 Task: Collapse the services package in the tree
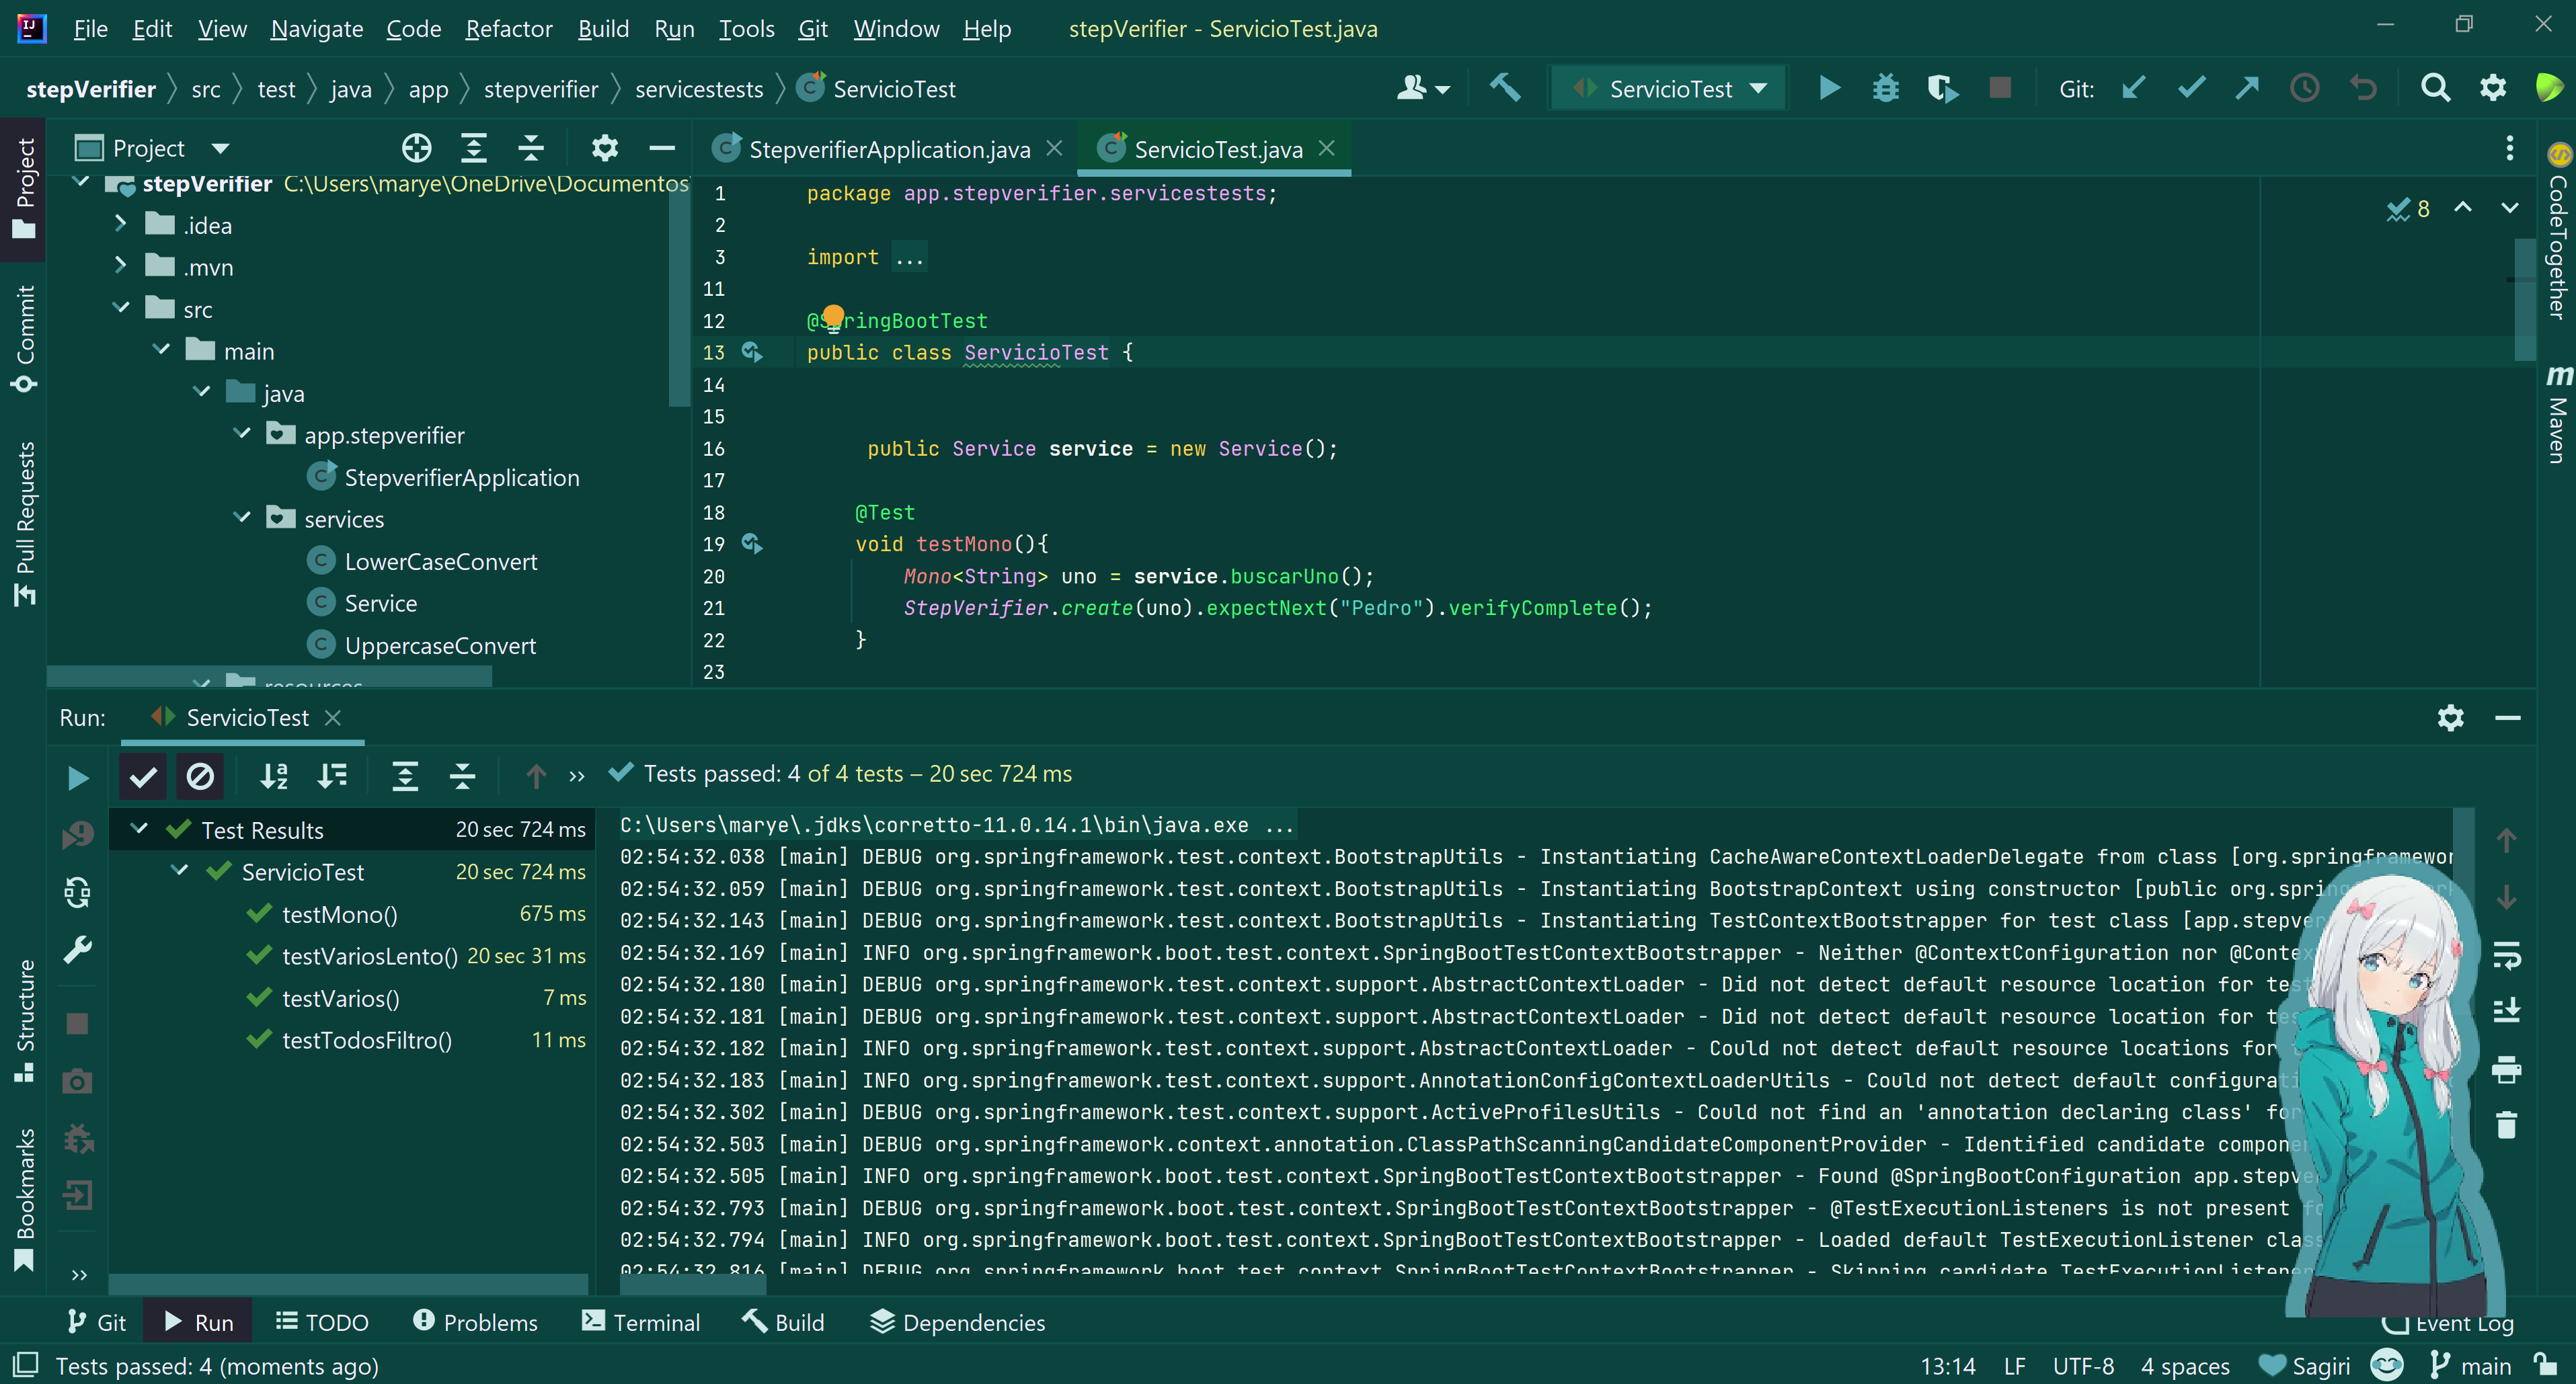pyautogui.click(x=241, y=518)
